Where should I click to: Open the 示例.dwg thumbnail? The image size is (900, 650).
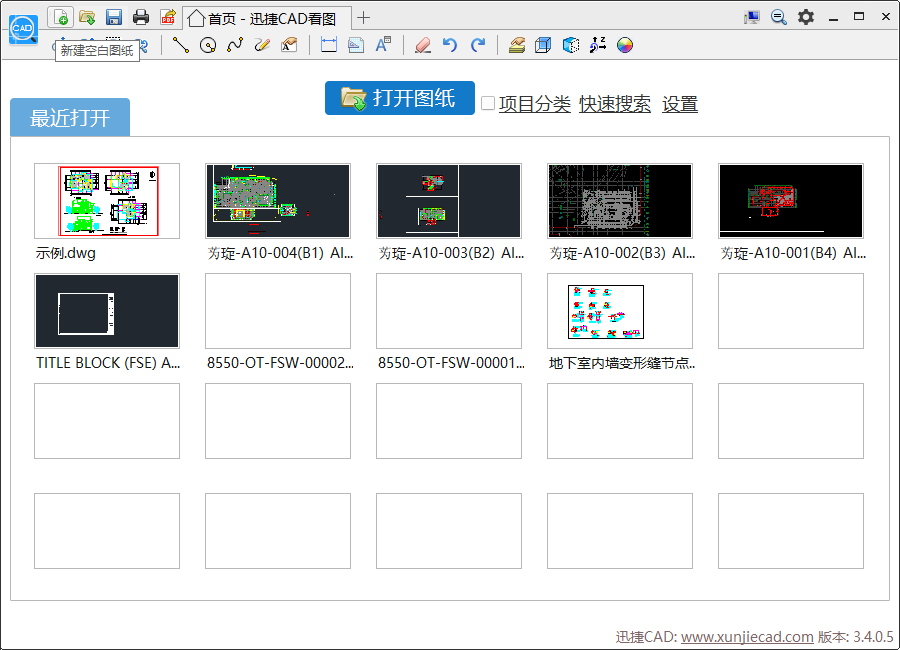107,201
